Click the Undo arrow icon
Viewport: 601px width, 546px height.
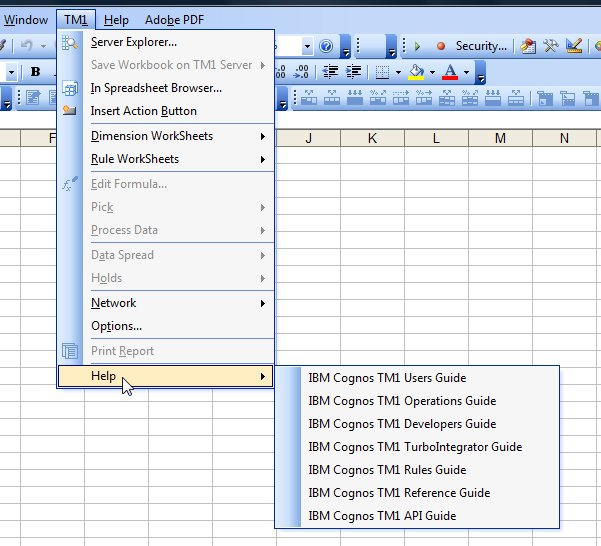click(26, 46)
